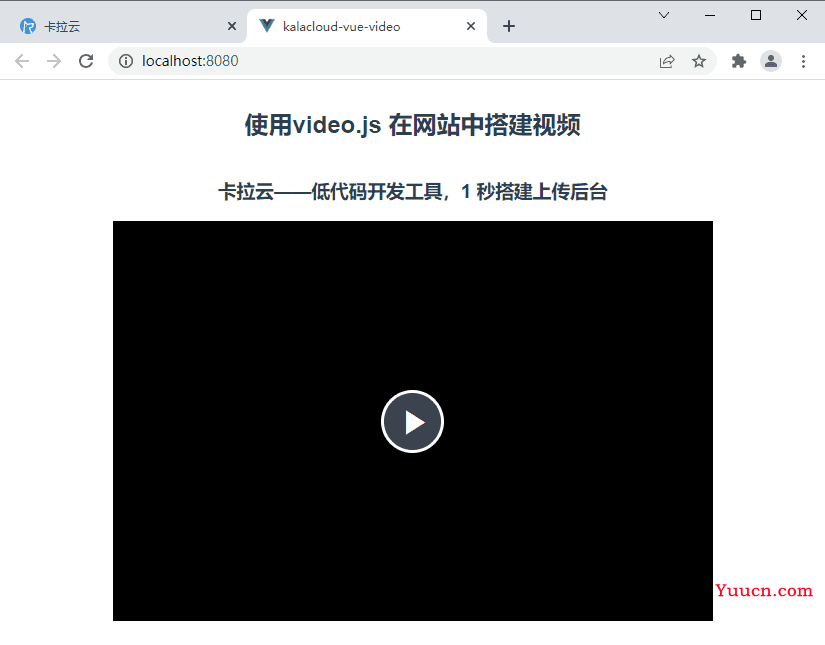Click the Vue favicon on kalacloud tab
The image size is (825, 645).
(267, 26)
